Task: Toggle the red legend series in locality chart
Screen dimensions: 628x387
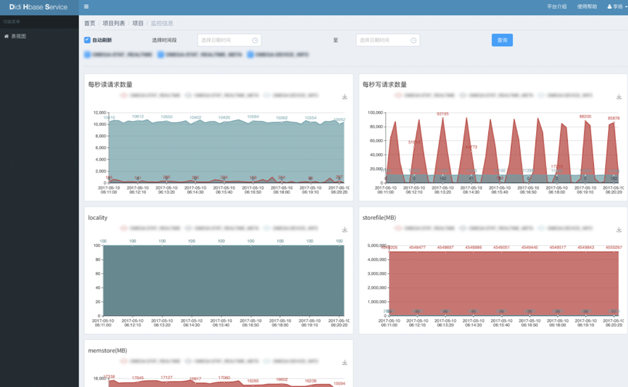Action: [x=151, y=228]
